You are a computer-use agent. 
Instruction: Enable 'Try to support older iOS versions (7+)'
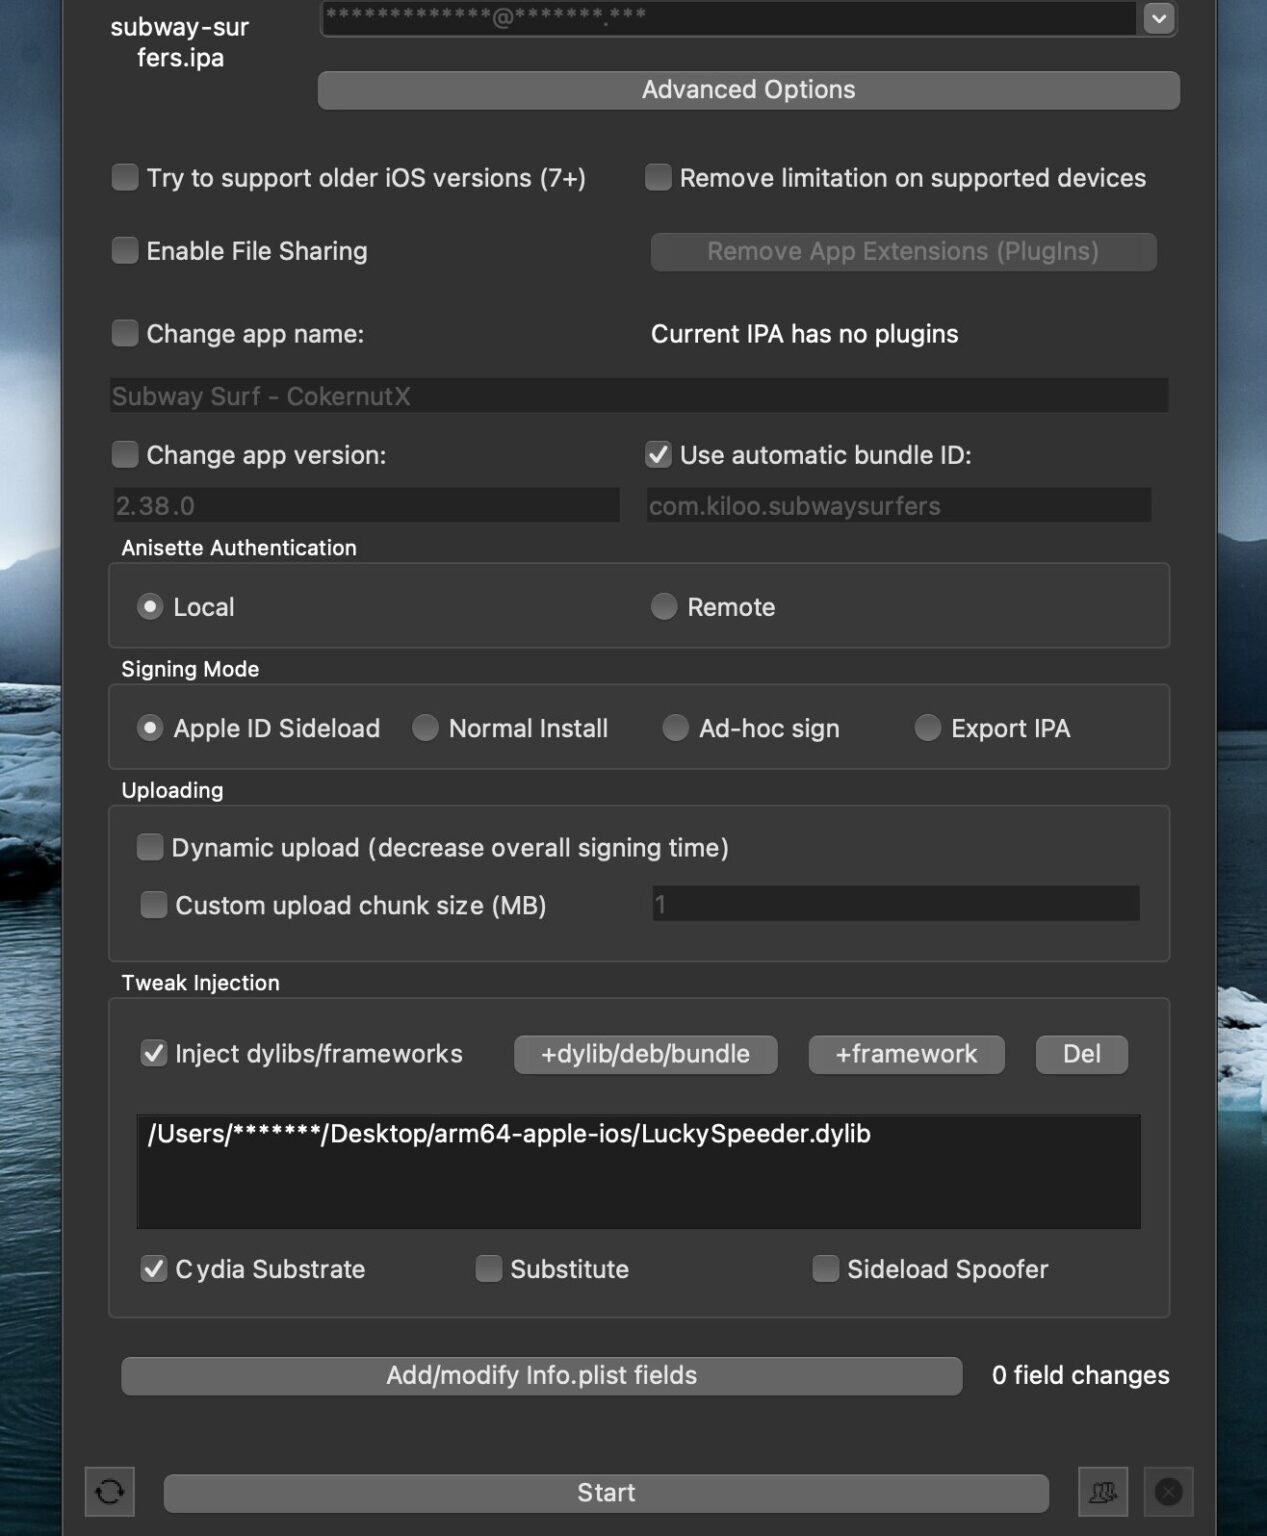pyautogui.click(x=124, y=177)
